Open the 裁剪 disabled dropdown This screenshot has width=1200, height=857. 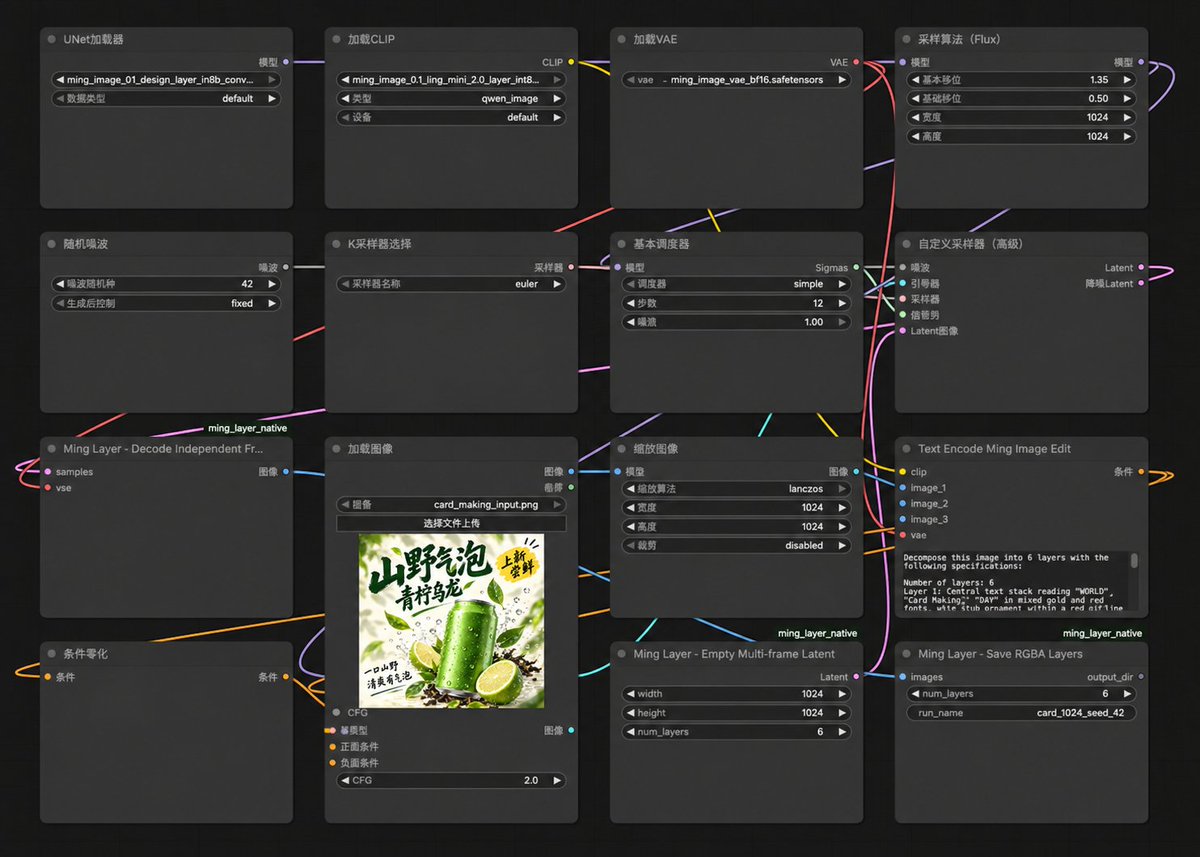tap(736, 546)
